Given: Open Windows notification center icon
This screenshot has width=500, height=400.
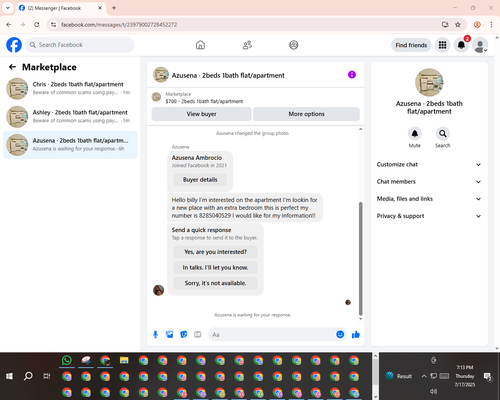Looking at the screenshot, I should point(488,376).
